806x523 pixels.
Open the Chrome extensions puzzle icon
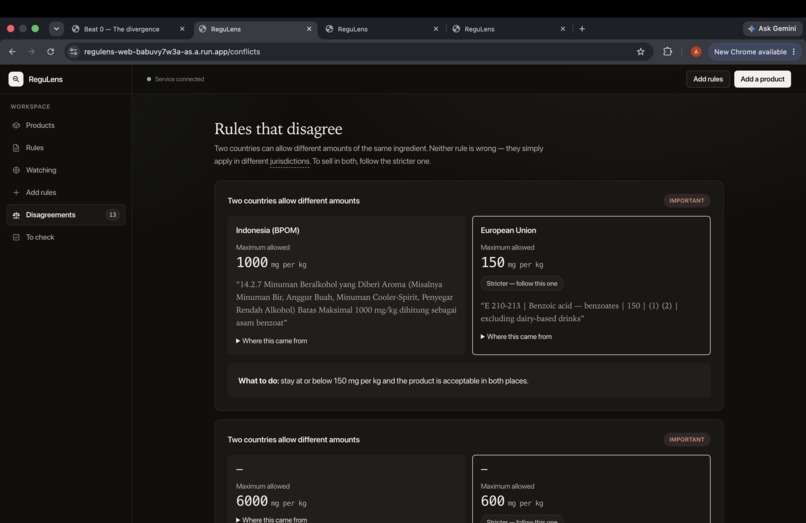coord(667,51)
